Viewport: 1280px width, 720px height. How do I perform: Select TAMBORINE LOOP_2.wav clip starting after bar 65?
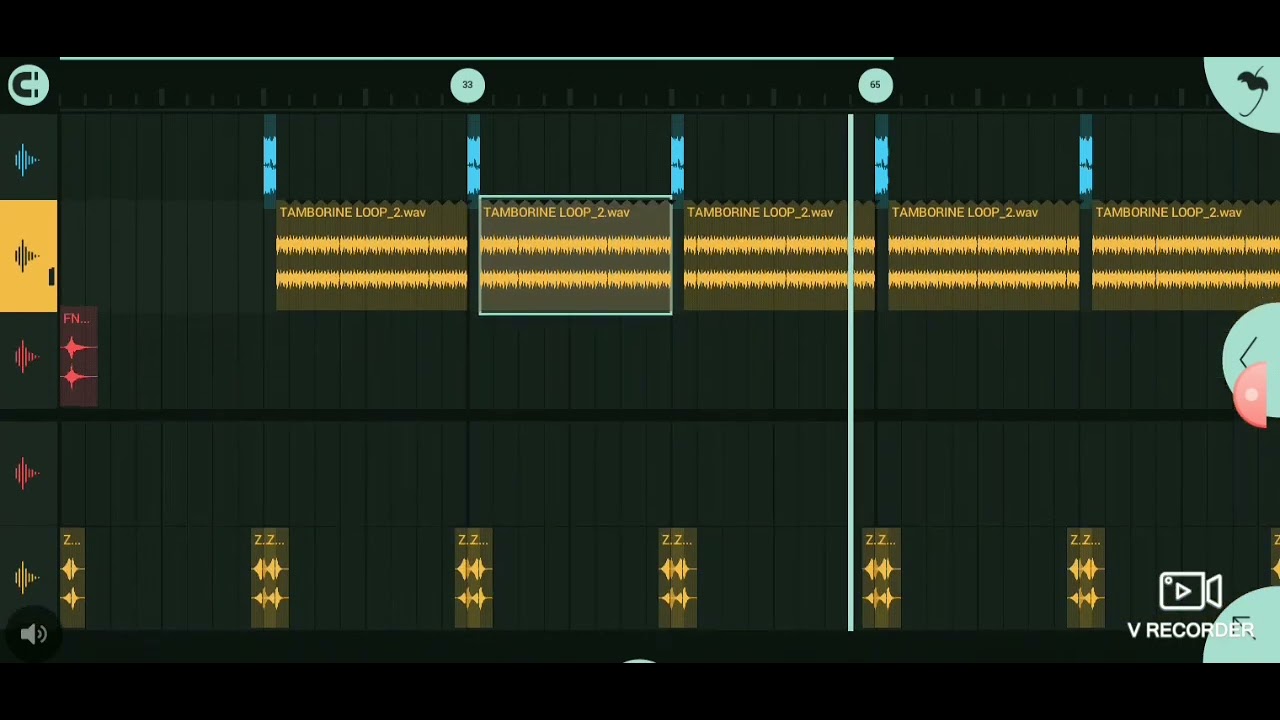click(983, 255)
